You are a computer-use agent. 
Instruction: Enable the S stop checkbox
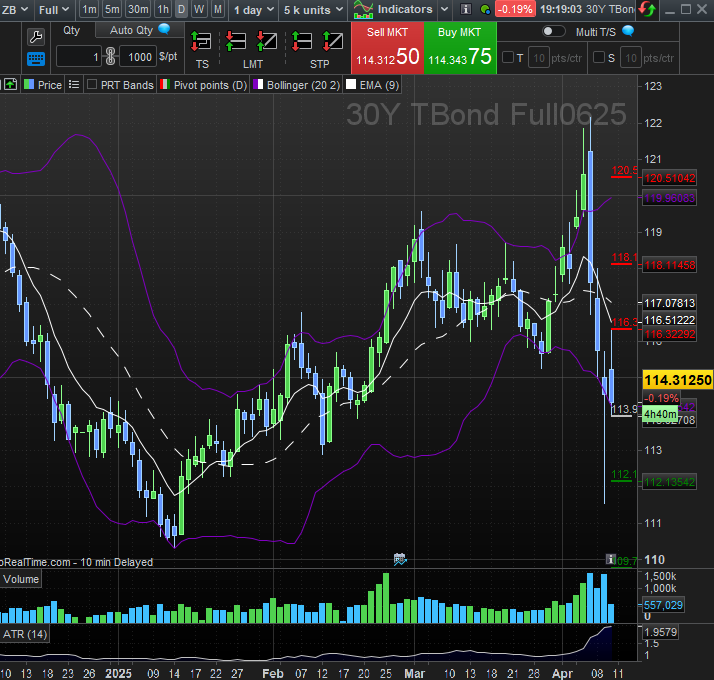tap(600, 57)
